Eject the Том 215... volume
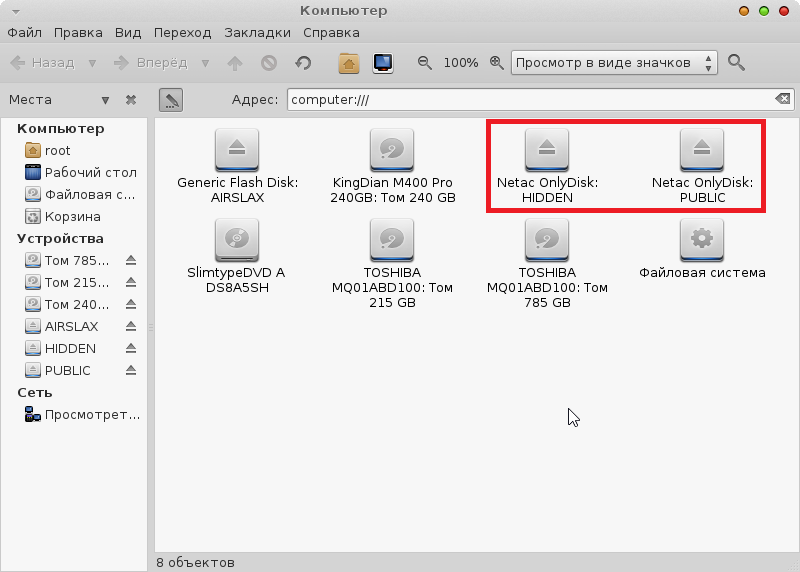Viewport: 800px width, 572px height. pyautogui.click(x=131, y=282)
